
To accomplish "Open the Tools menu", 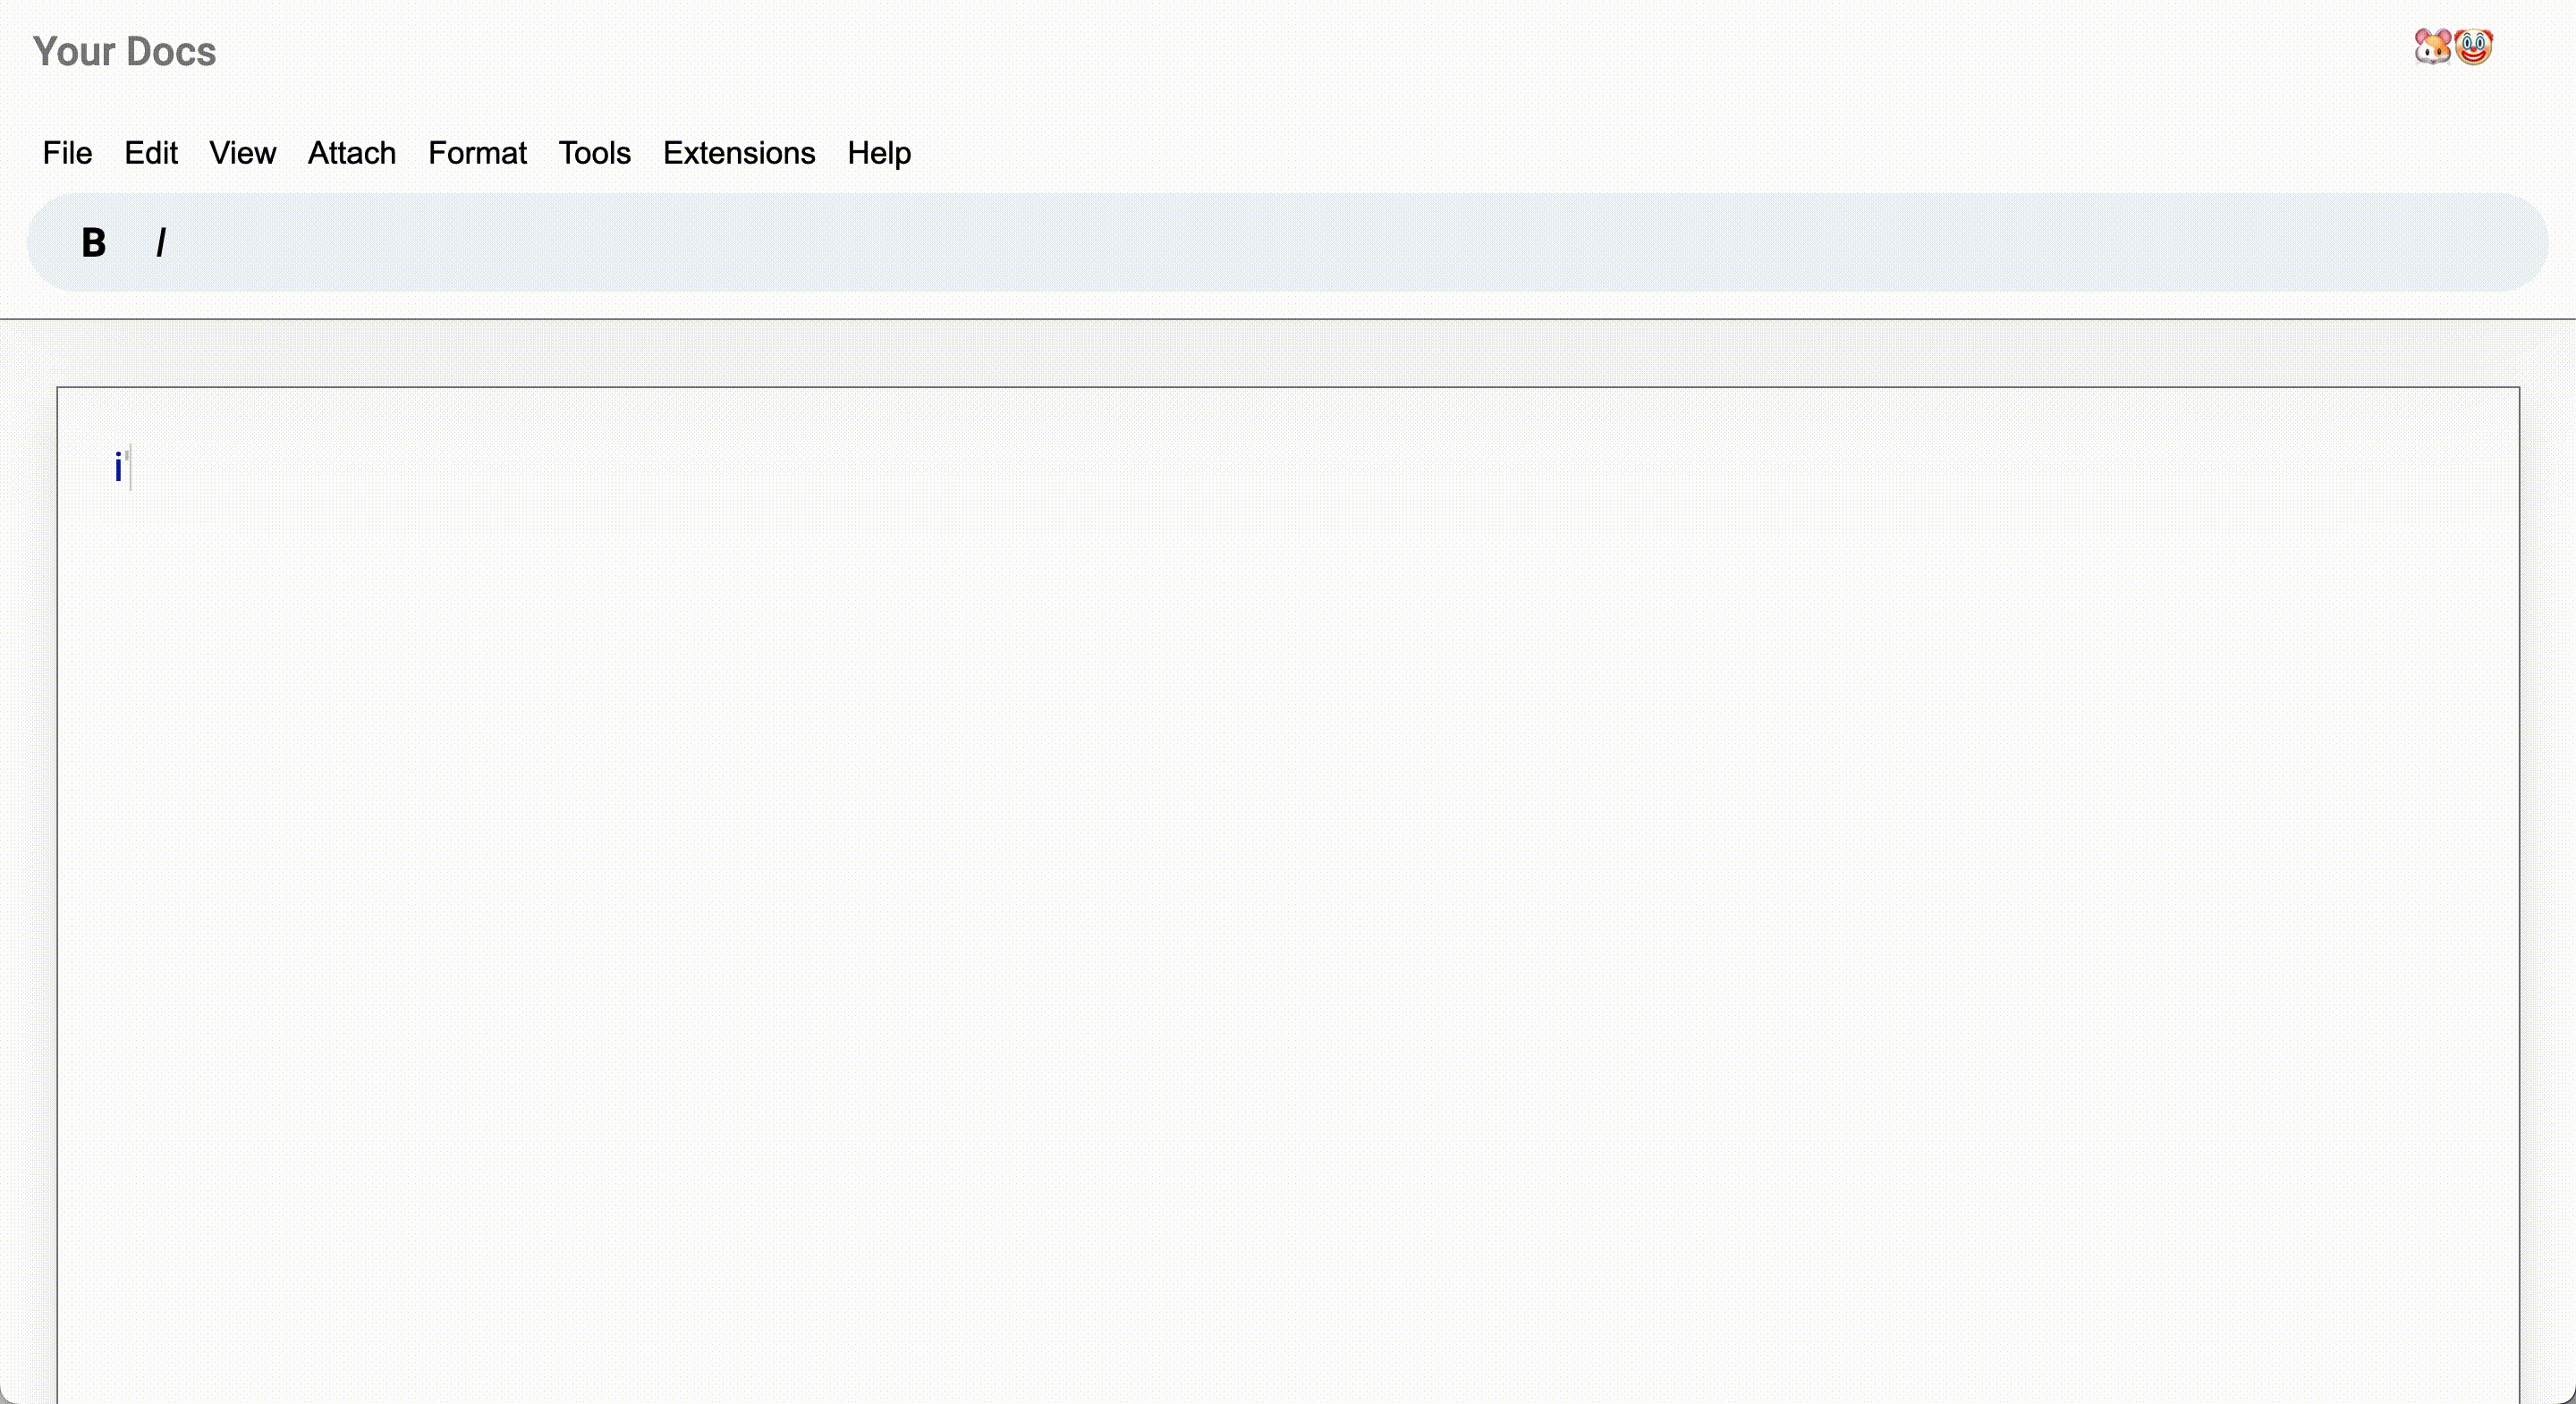I will pyautogui.click(x=594, y=153).
